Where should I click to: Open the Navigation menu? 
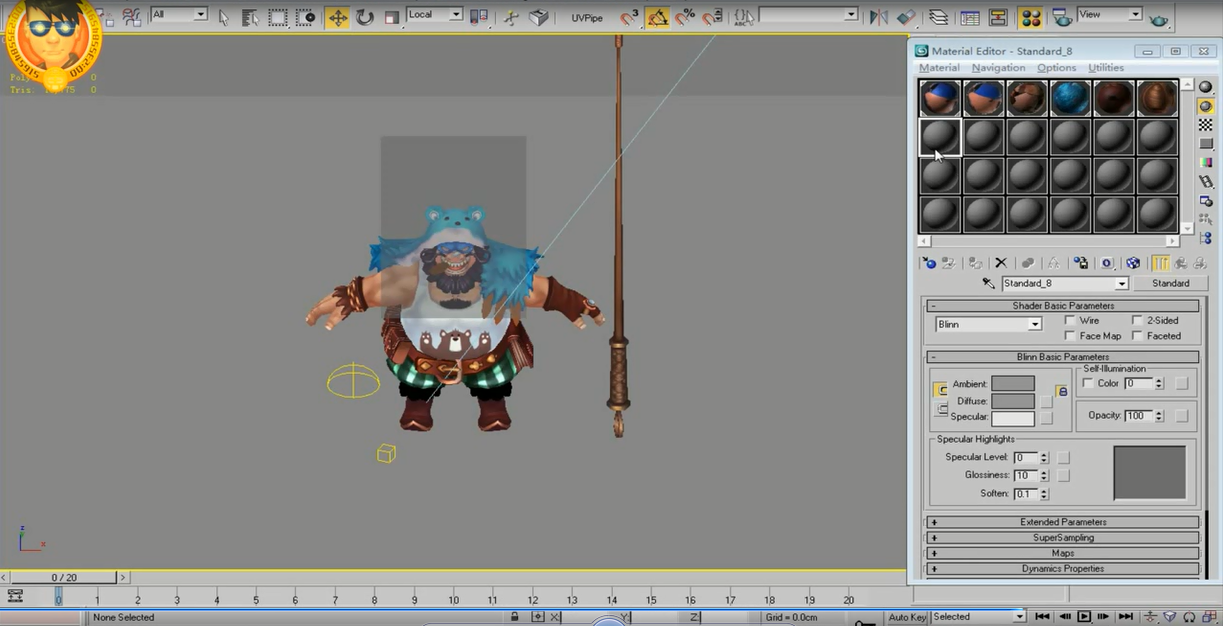pos(998,68)
